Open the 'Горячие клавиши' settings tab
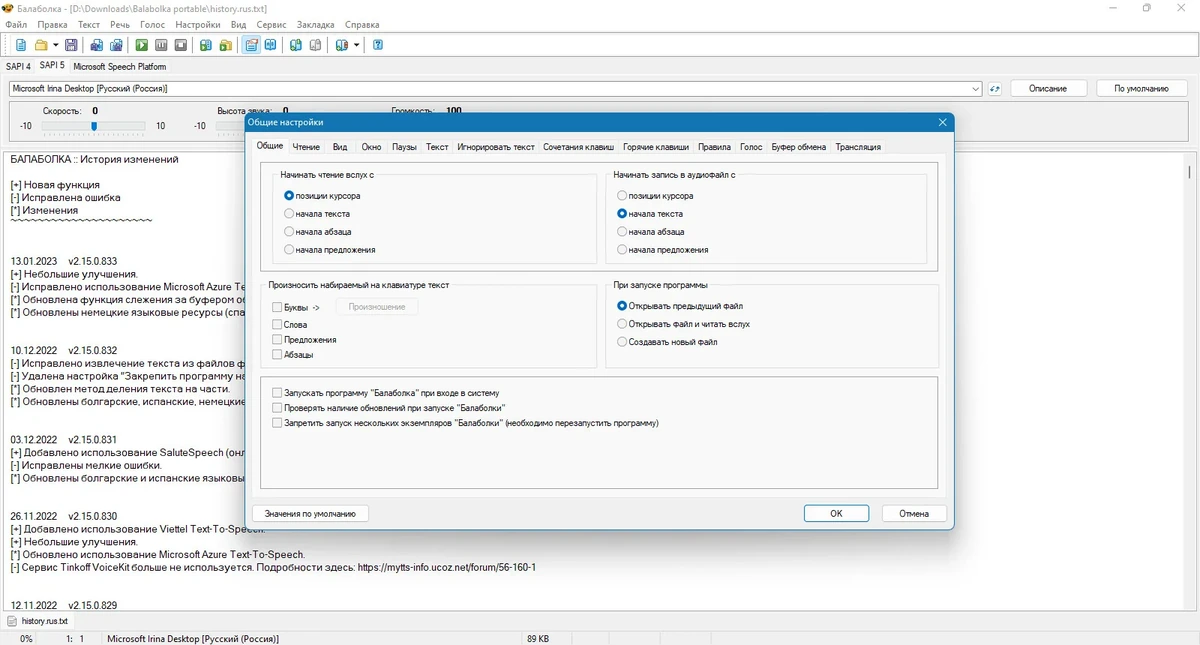1200x645 pixels. (x=656, y=147)
